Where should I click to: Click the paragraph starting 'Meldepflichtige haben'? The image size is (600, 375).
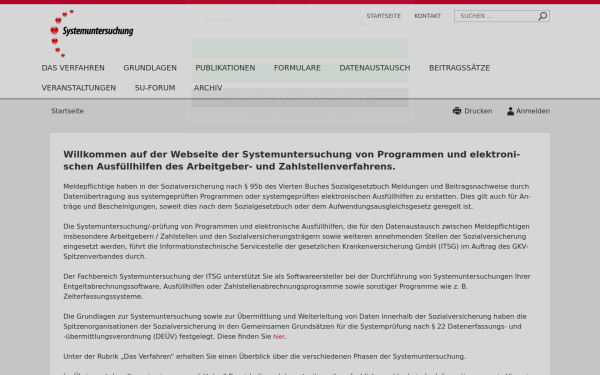297,196
